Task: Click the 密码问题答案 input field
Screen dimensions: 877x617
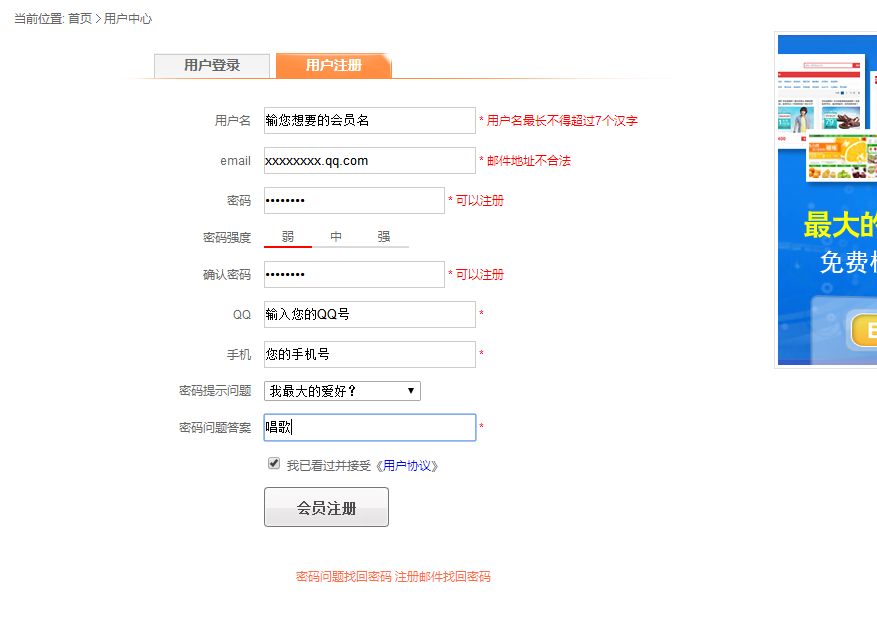Action: click(x=370, y=427)
